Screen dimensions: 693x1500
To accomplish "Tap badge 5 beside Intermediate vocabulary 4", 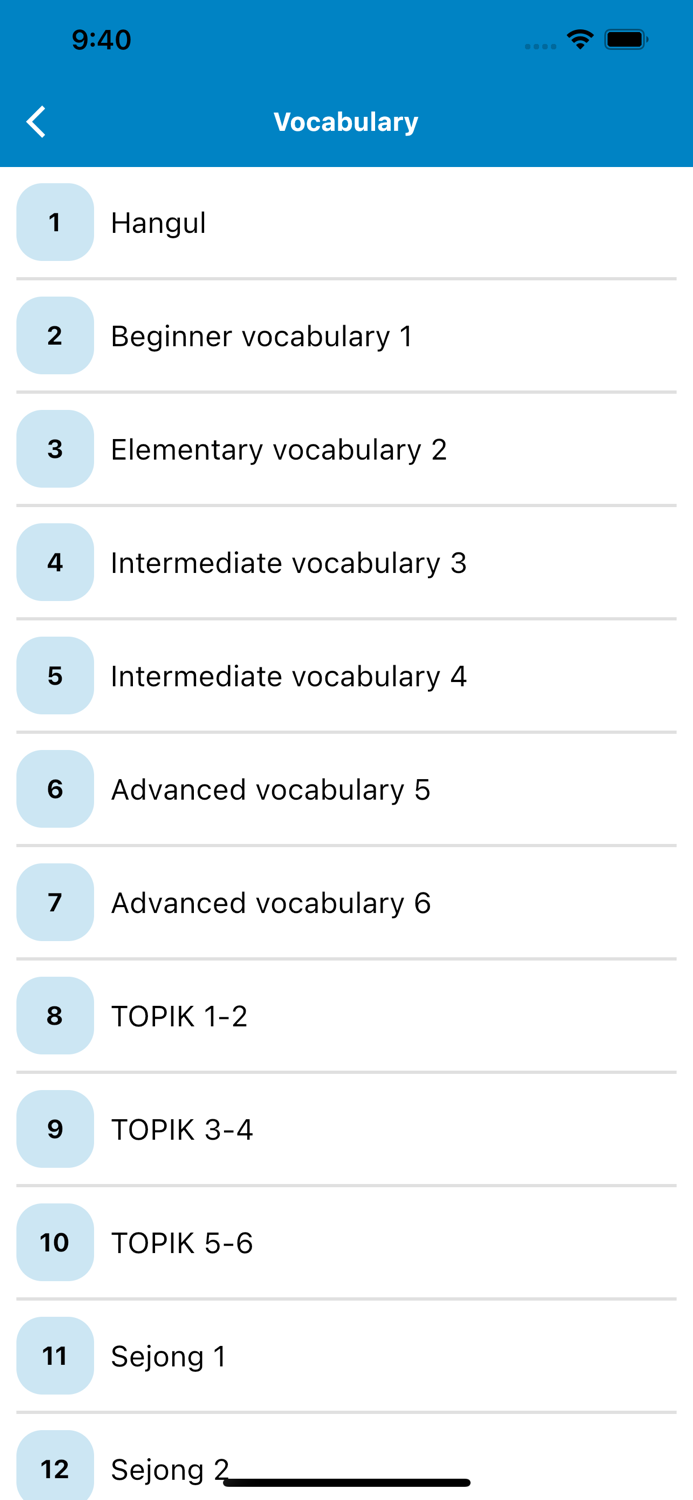I will (55, 676).
